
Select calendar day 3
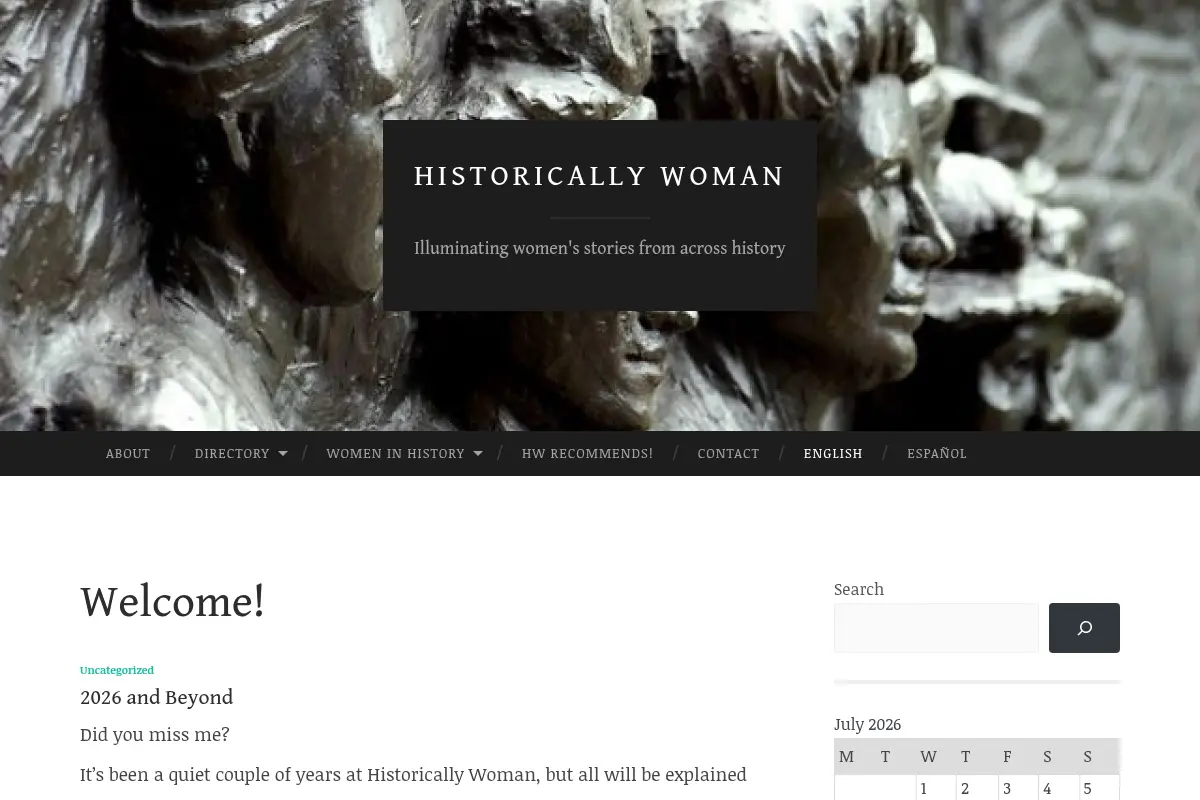click(1007, 788)
